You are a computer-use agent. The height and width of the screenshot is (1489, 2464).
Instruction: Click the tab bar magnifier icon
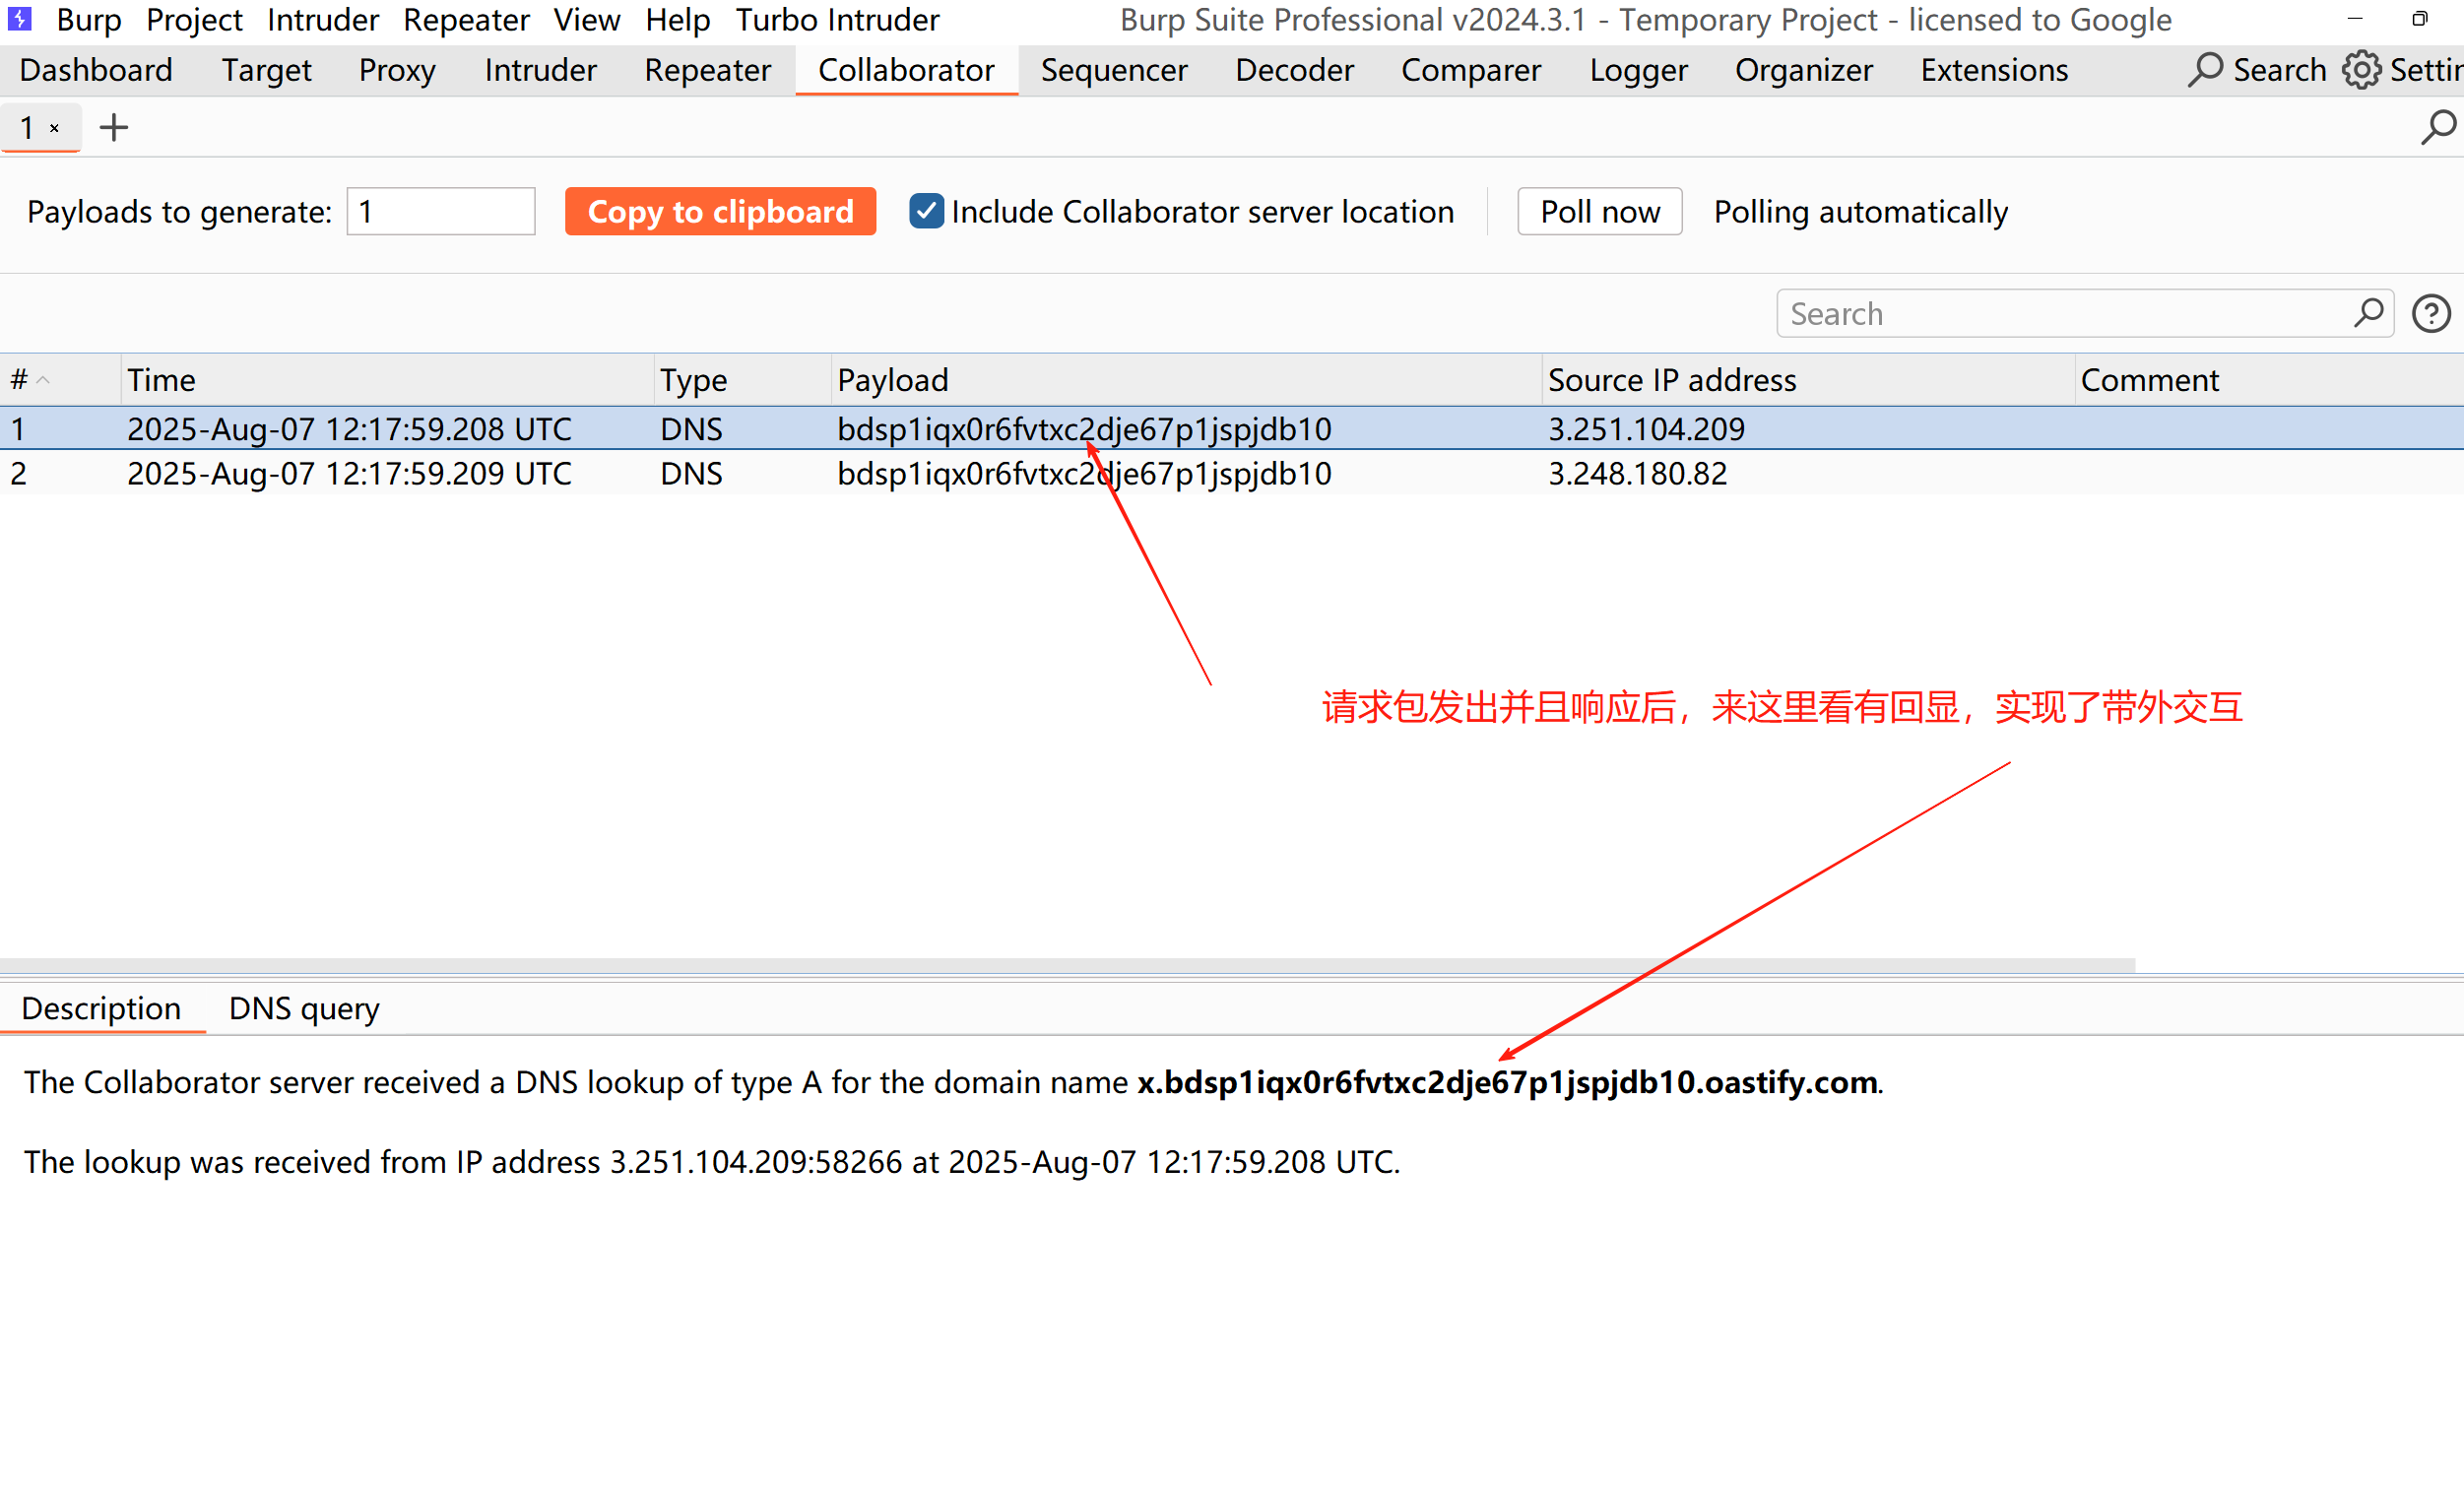(x=2438, y=127)
